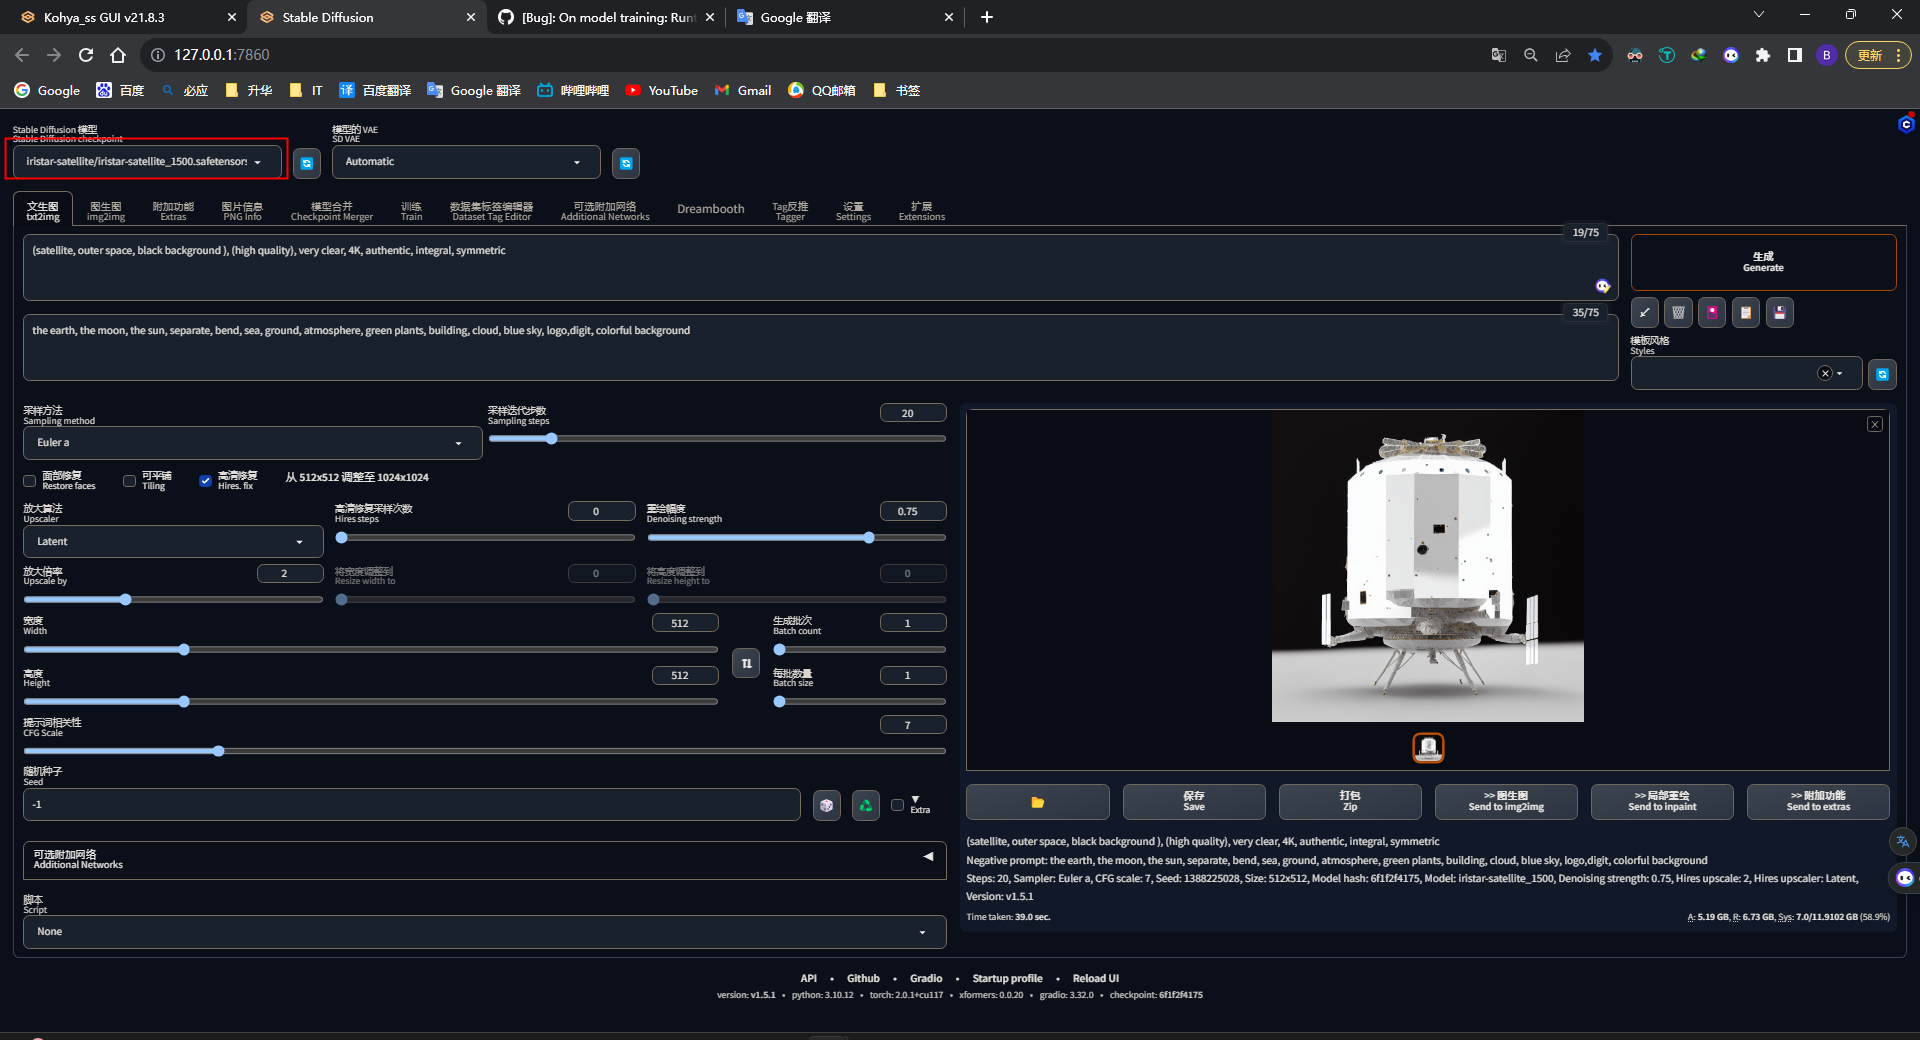Switch to the img2img tab
The height and width of the screenshot is (1040, 1920).
point(107,209)
